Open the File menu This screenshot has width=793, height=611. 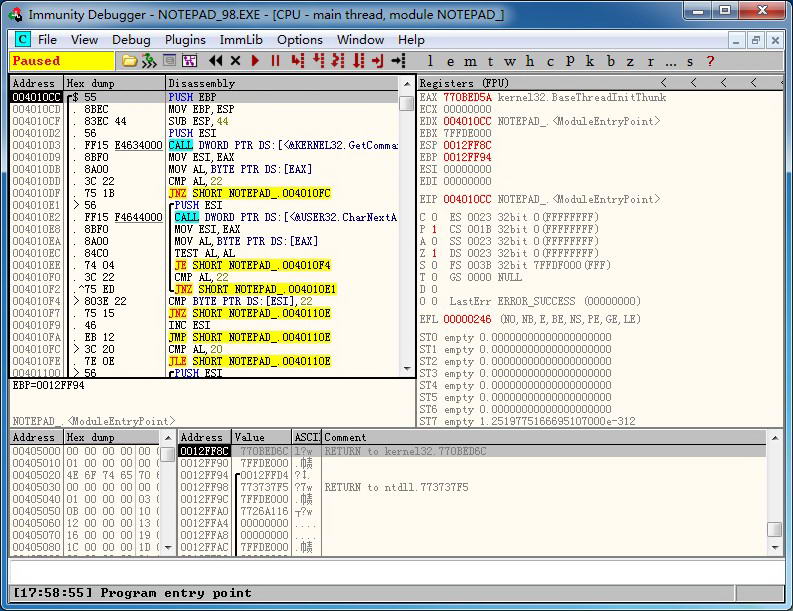(x=48, y=39)
